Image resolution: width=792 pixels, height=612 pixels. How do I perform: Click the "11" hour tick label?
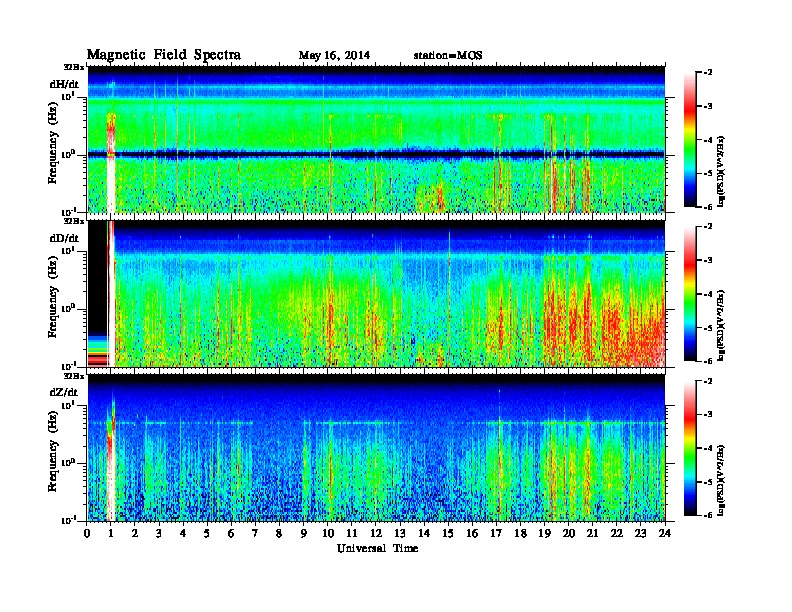click(352, 533)
